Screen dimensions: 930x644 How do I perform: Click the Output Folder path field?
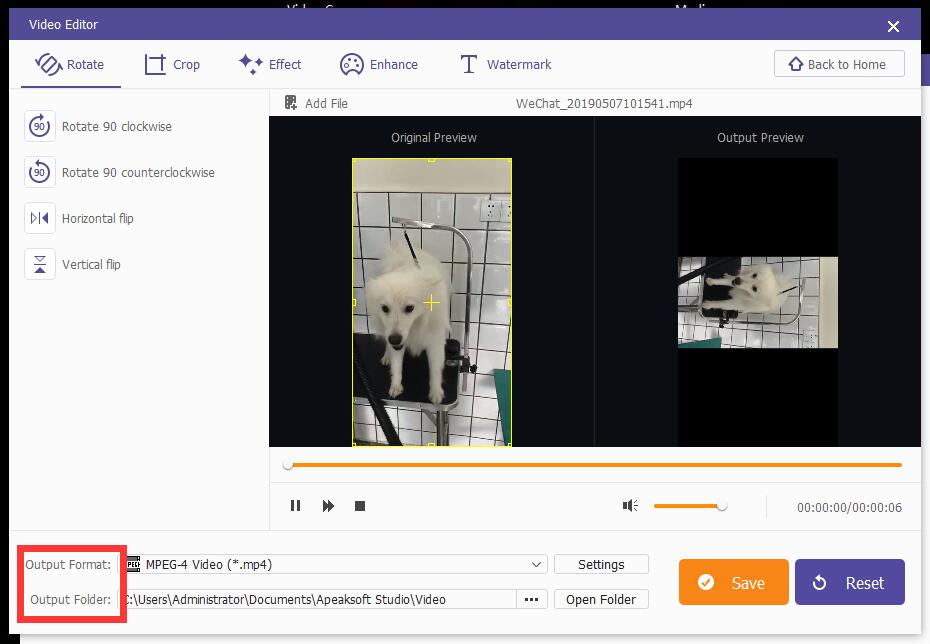(x=319, y=600)
